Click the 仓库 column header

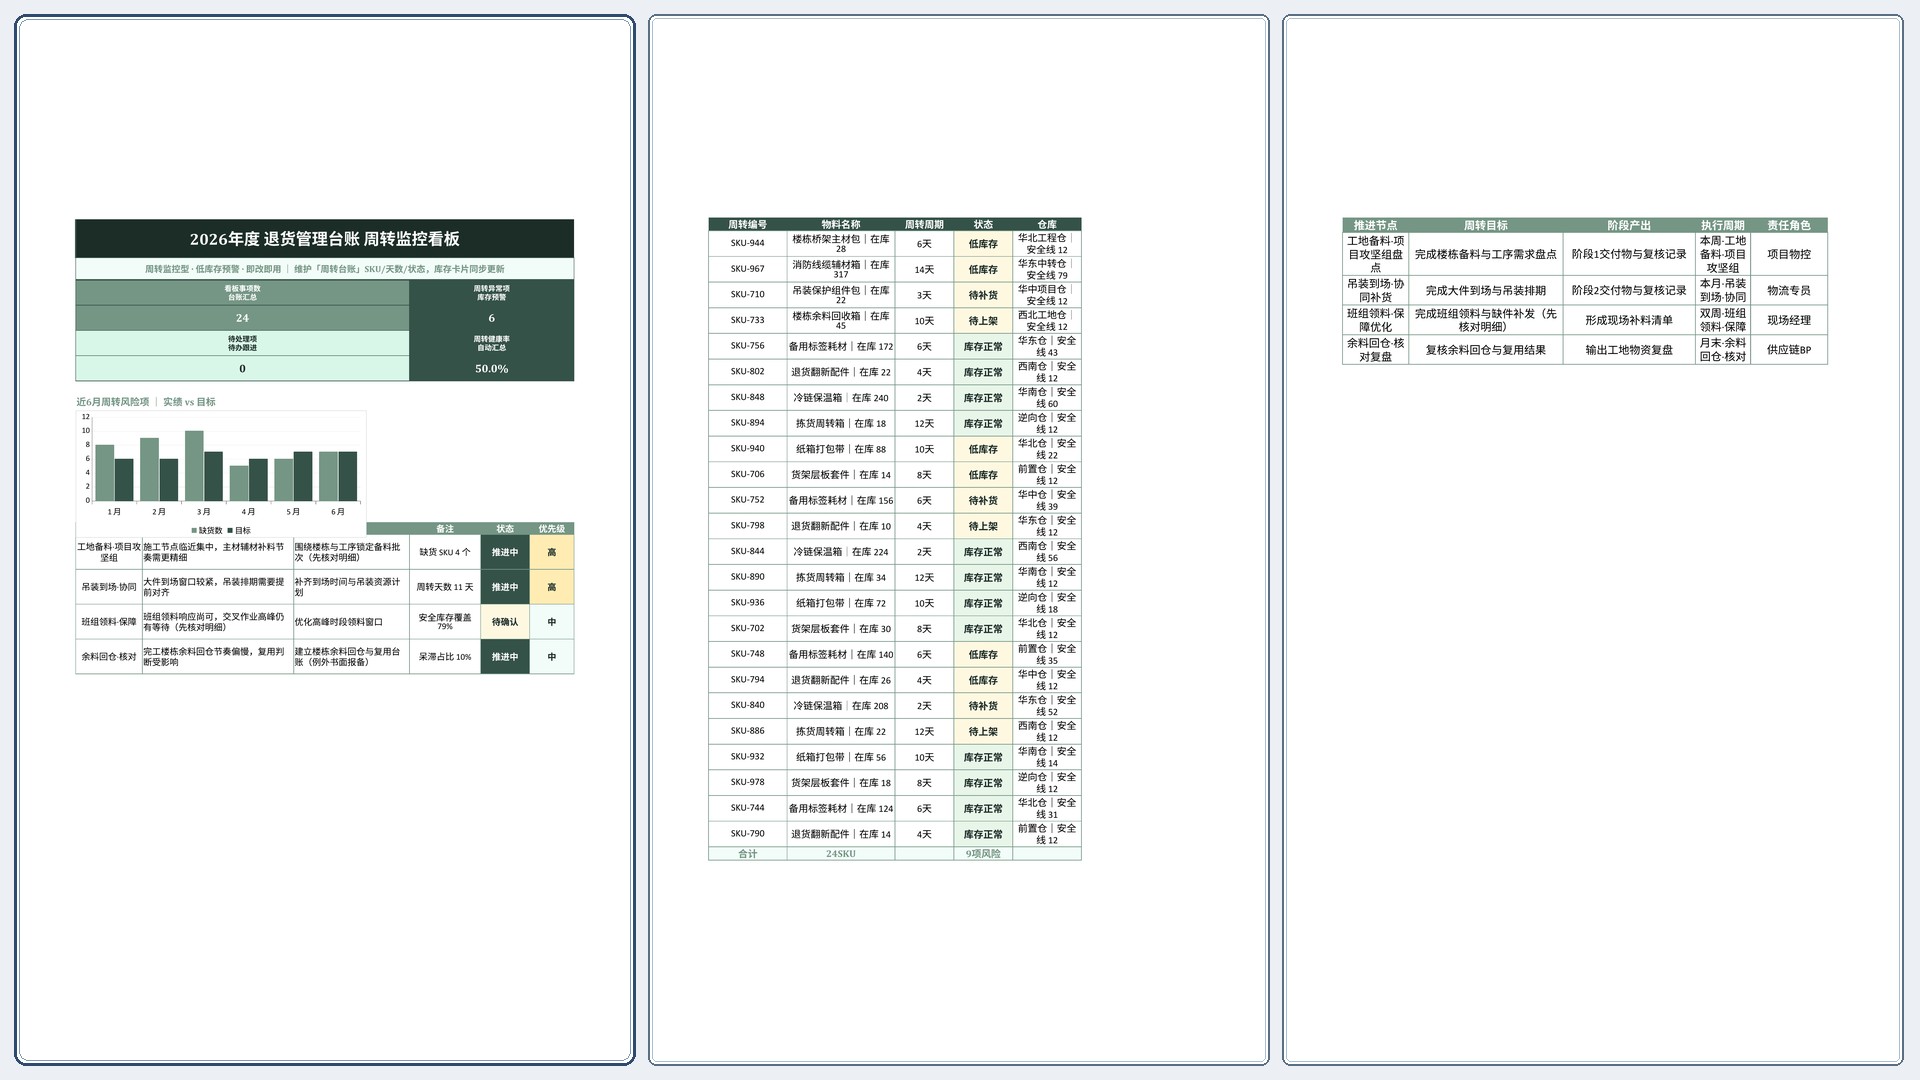[1047, 225]
